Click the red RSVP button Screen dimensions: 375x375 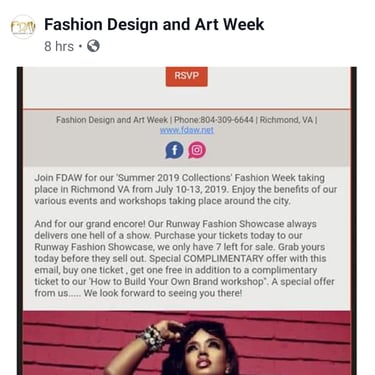tap(187, 76)
